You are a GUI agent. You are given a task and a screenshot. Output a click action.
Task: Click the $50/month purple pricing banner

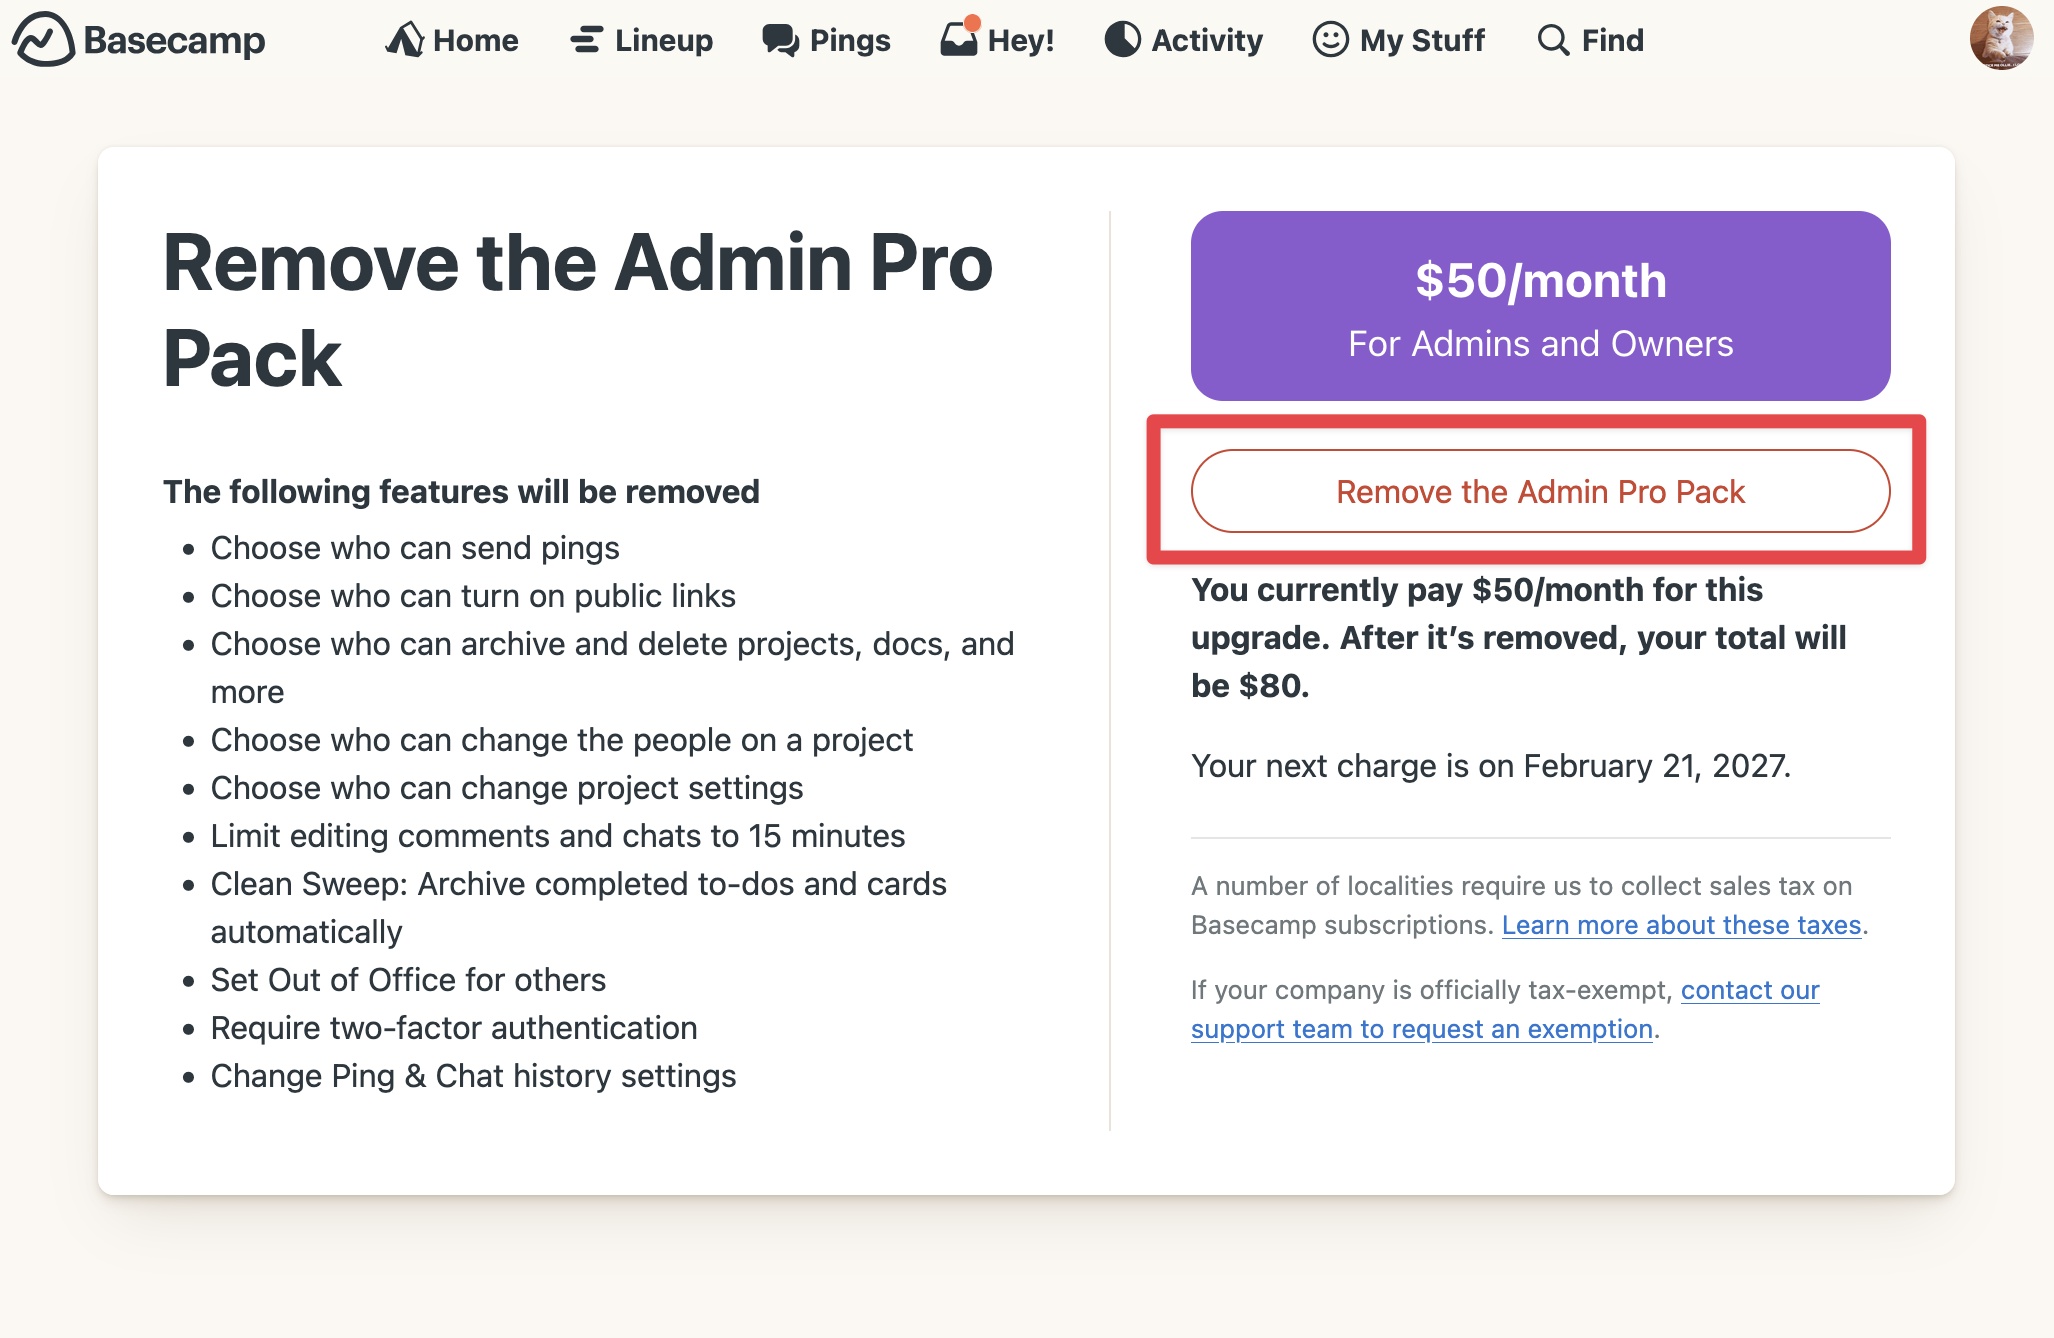1540,305
